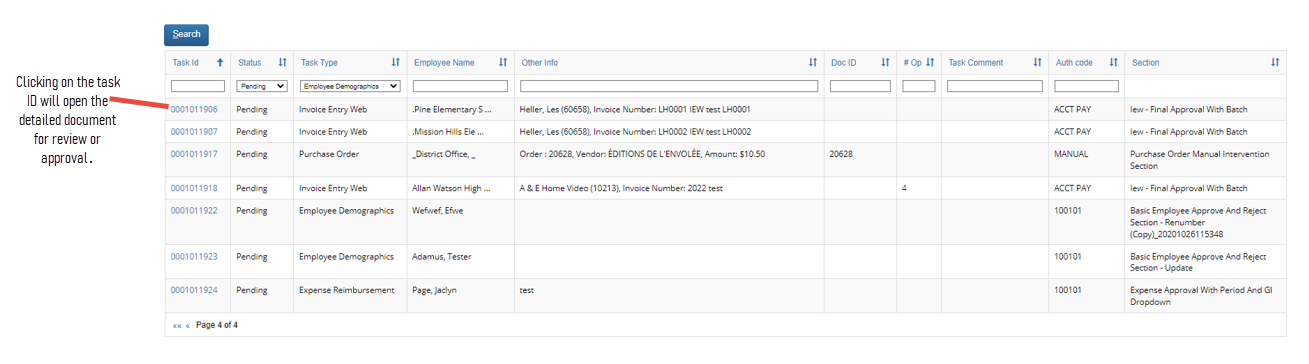Screen dimensions: 1309x364
Task: Sort the Other Info column via its sort icon
Action: 813,62
